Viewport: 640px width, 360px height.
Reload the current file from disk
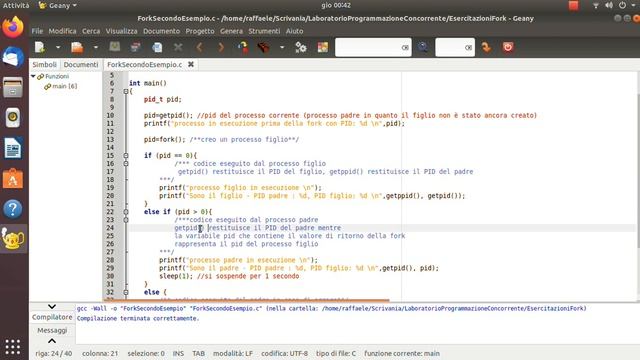(x=157, y=47)
